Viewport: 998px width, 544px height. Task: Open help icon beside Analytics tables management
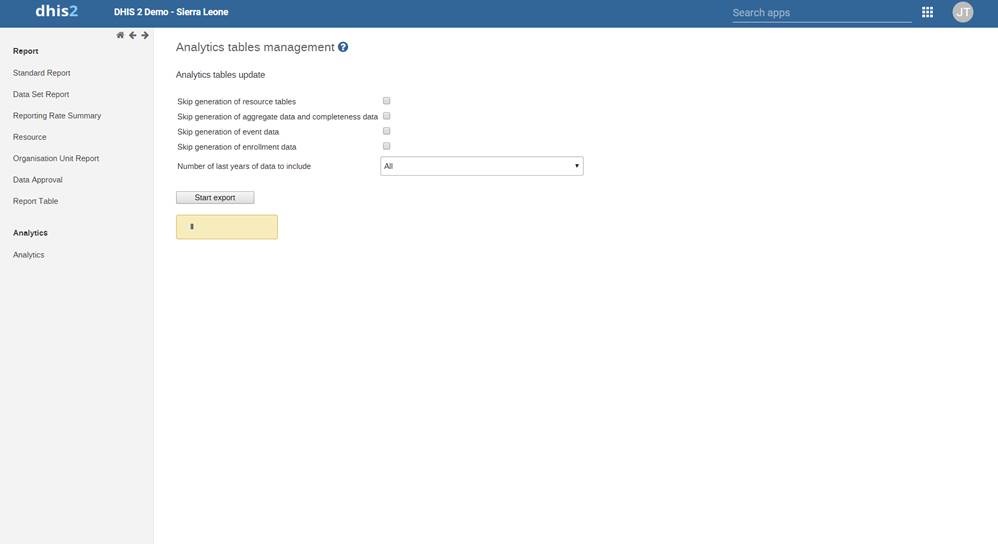pos(343,47)
